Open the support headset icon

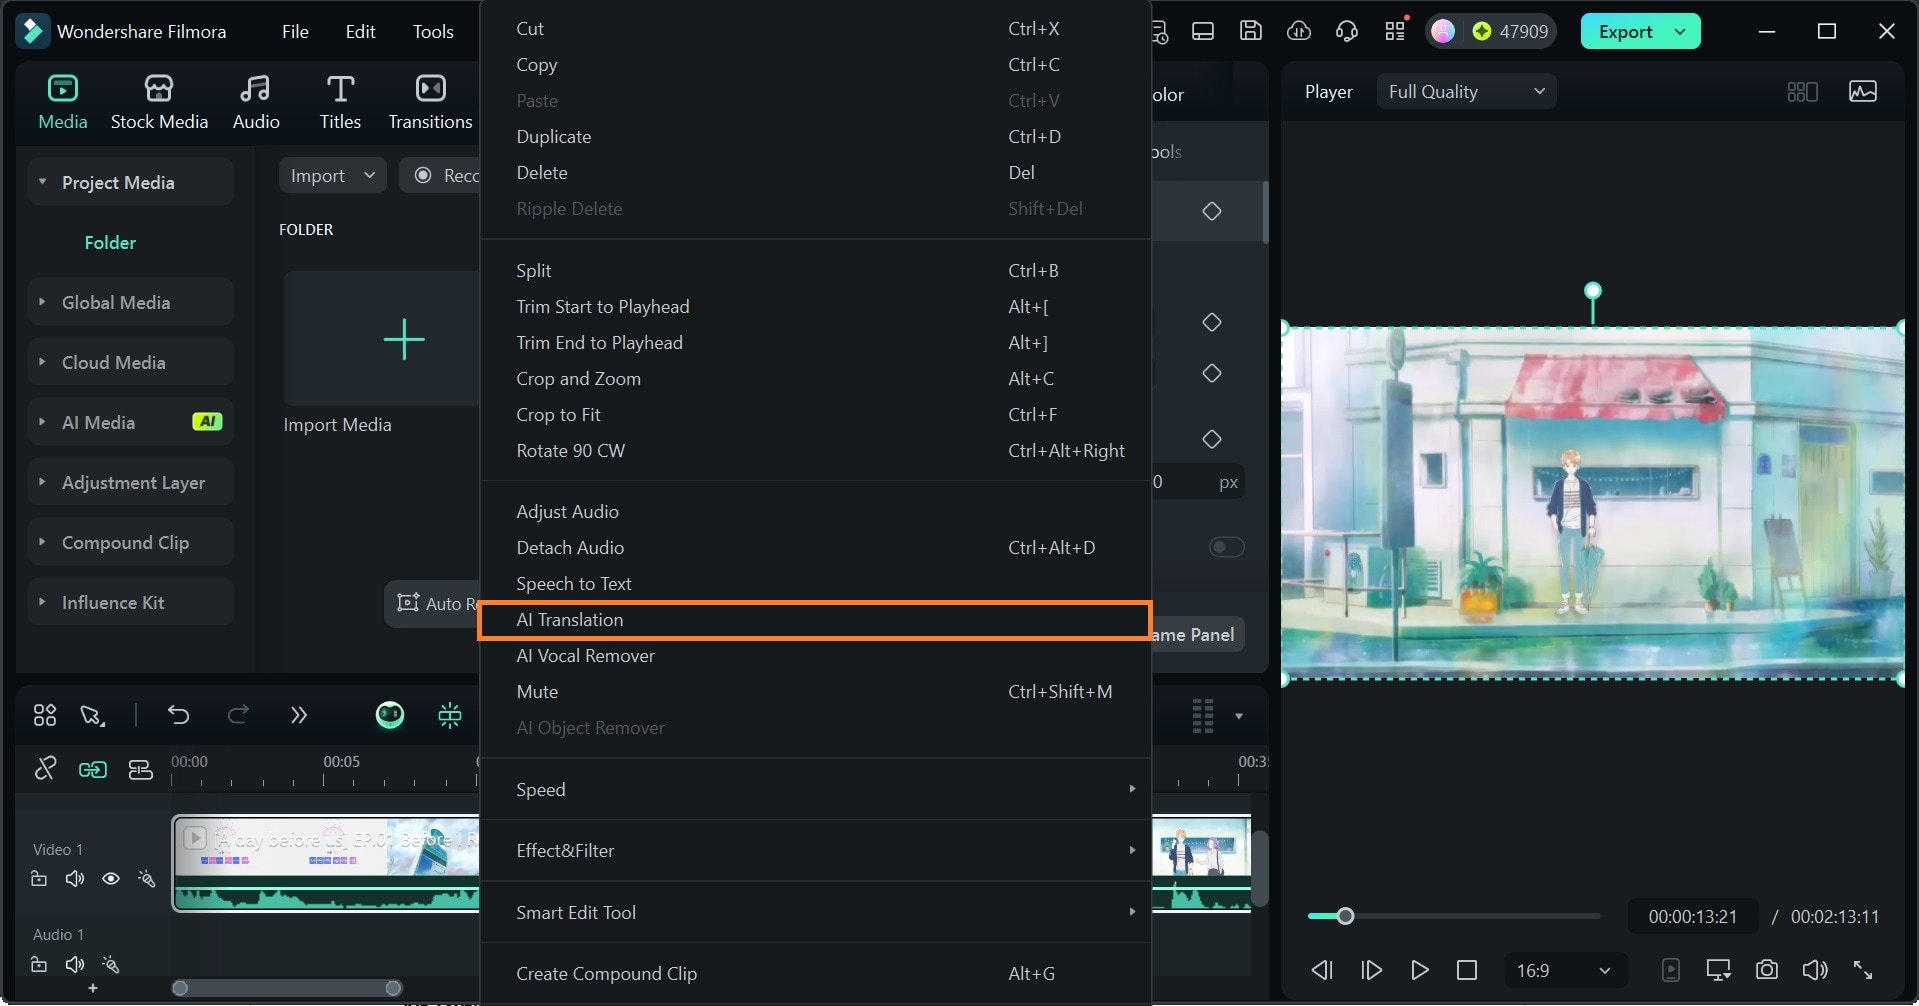[1347, 31]
